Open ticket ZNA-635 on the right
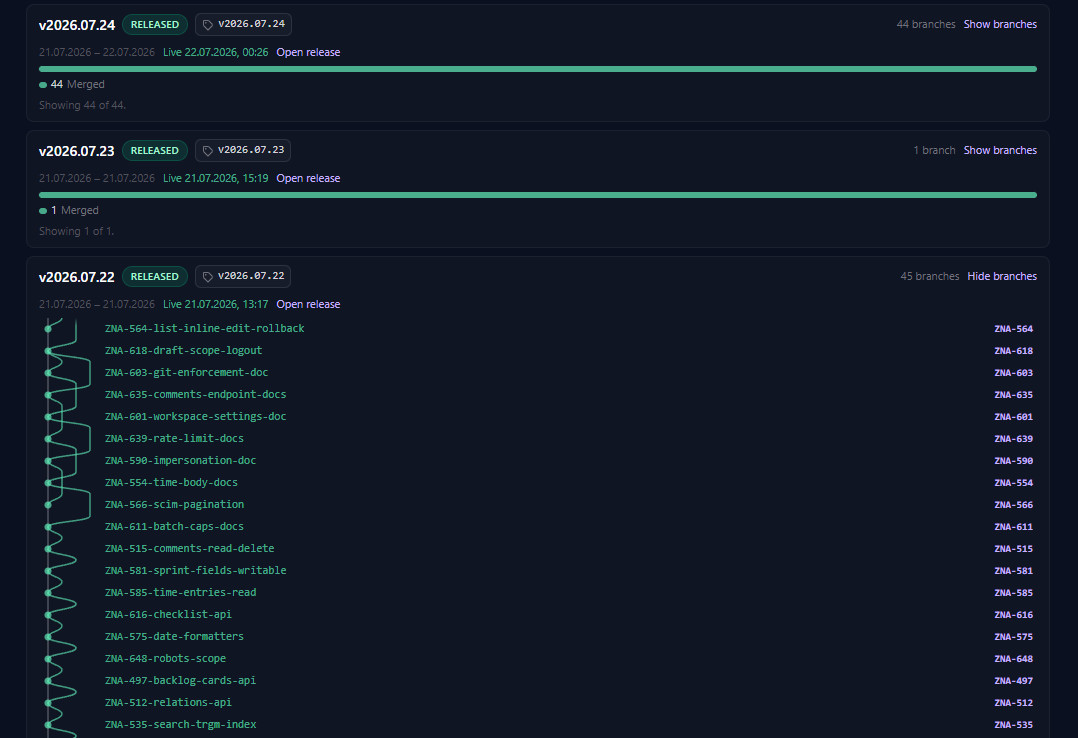 pos(1013,395)
